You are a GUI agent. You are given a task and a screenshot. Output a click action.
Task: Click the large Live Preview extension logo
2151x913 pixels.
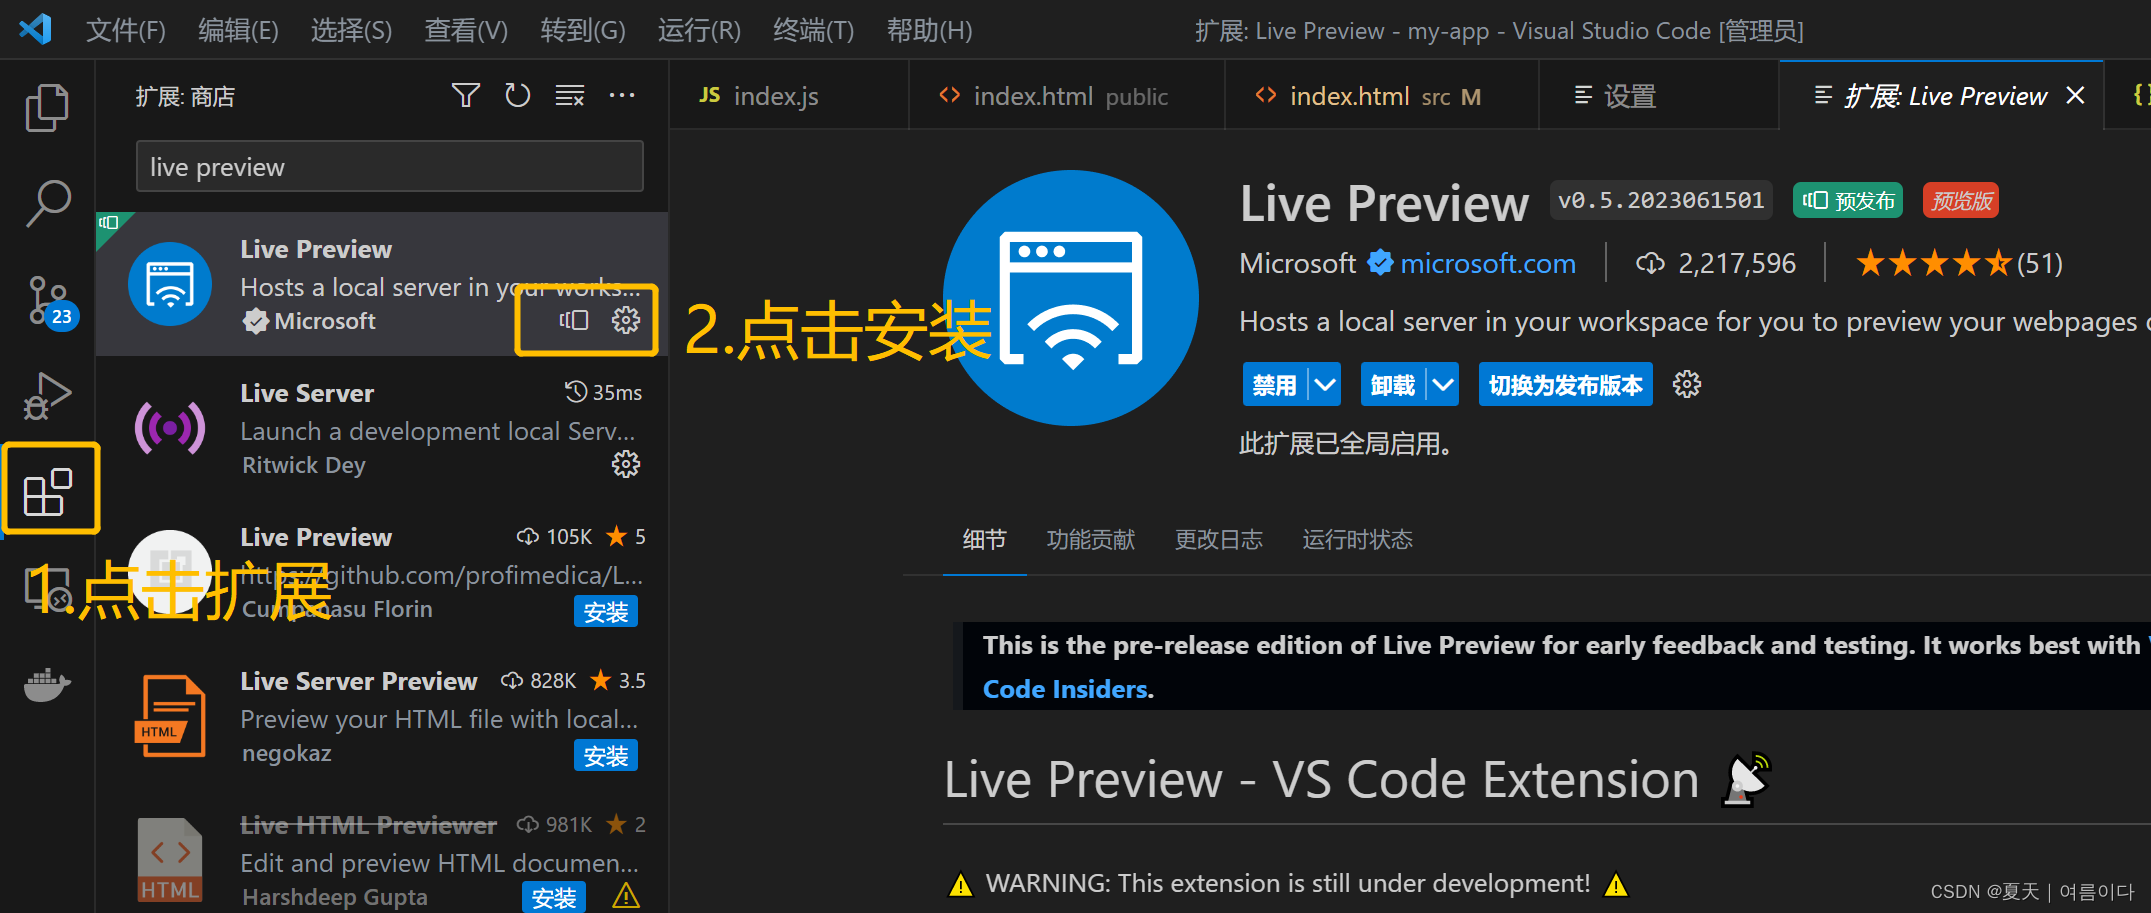[1071, 298]
